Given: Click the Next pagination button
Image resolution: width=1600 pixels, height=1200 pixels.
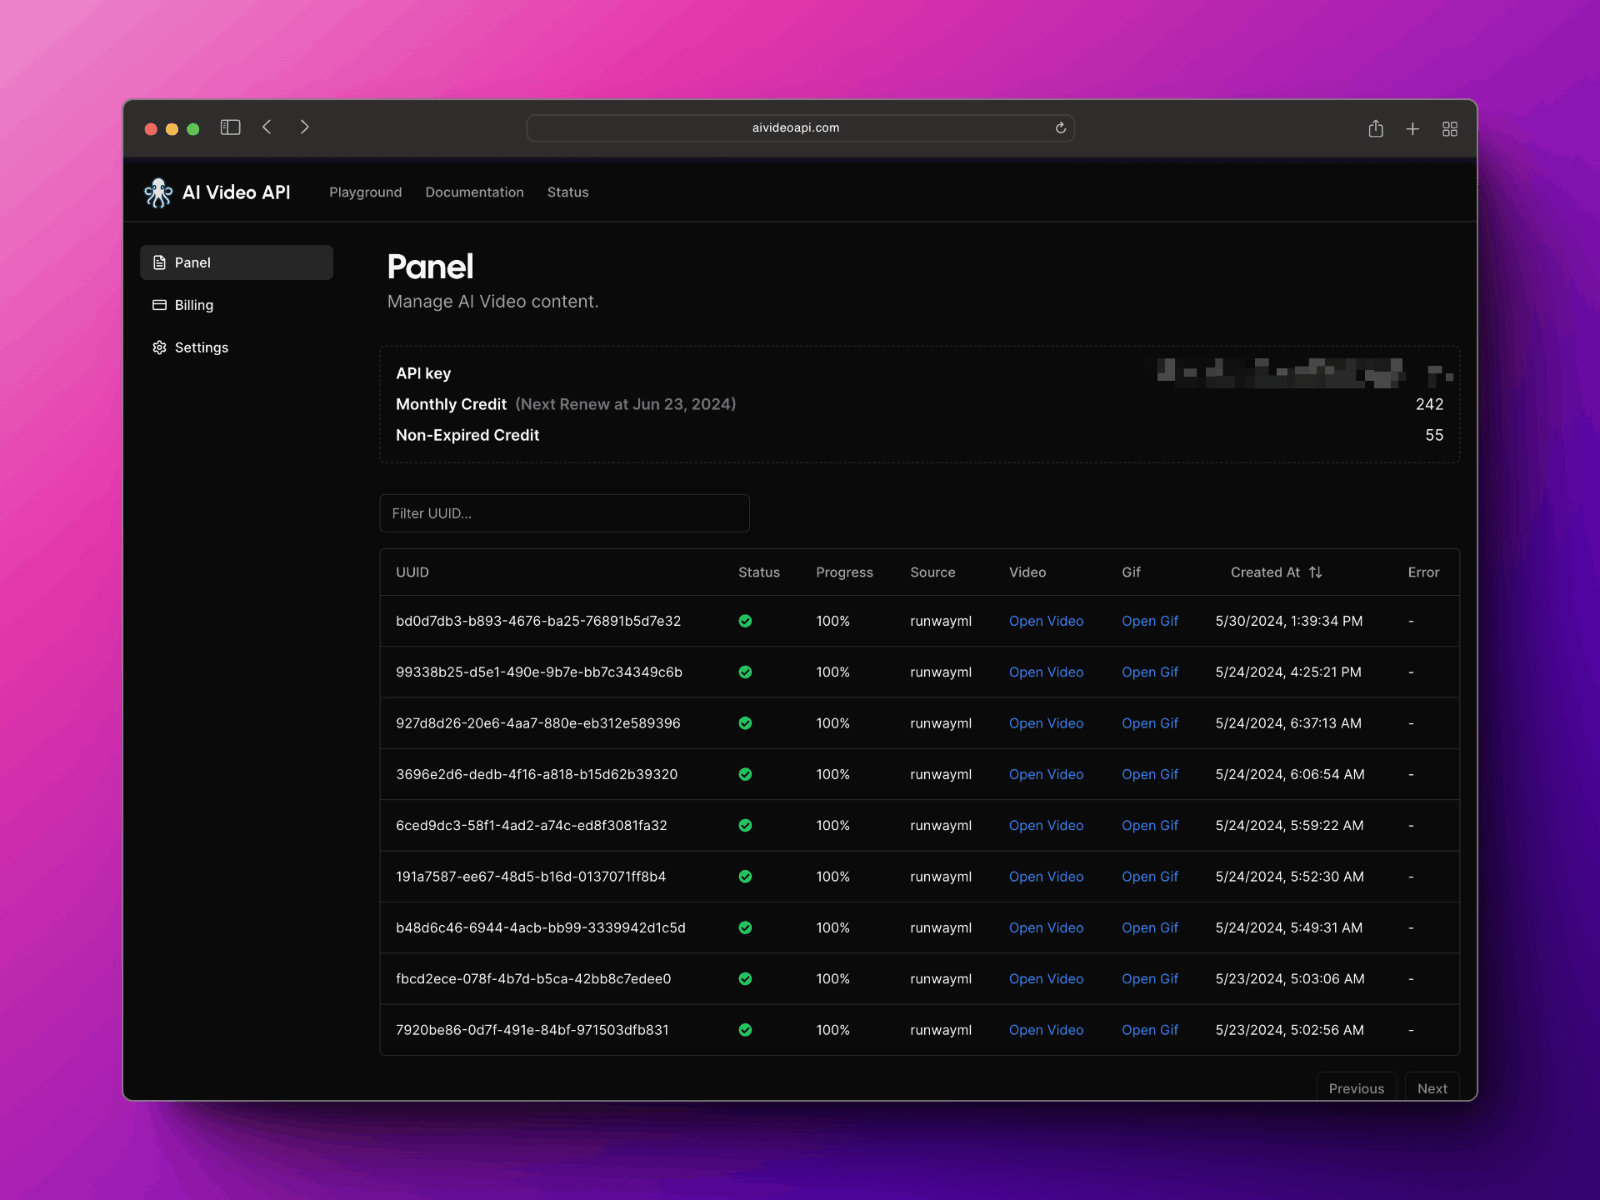Looking at the screenshot, I should pyautogui.click(x=1431, y=1088).
